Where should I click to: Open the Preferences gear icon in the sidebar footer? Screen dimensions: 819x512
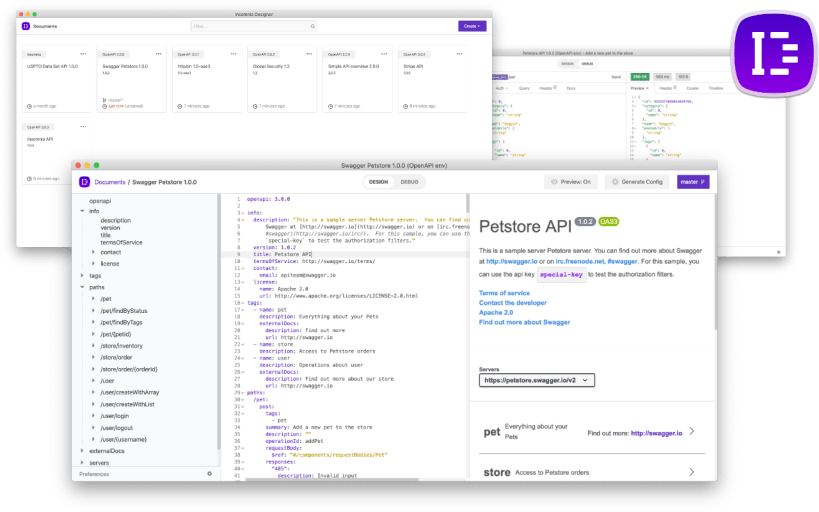click(209, 474)
